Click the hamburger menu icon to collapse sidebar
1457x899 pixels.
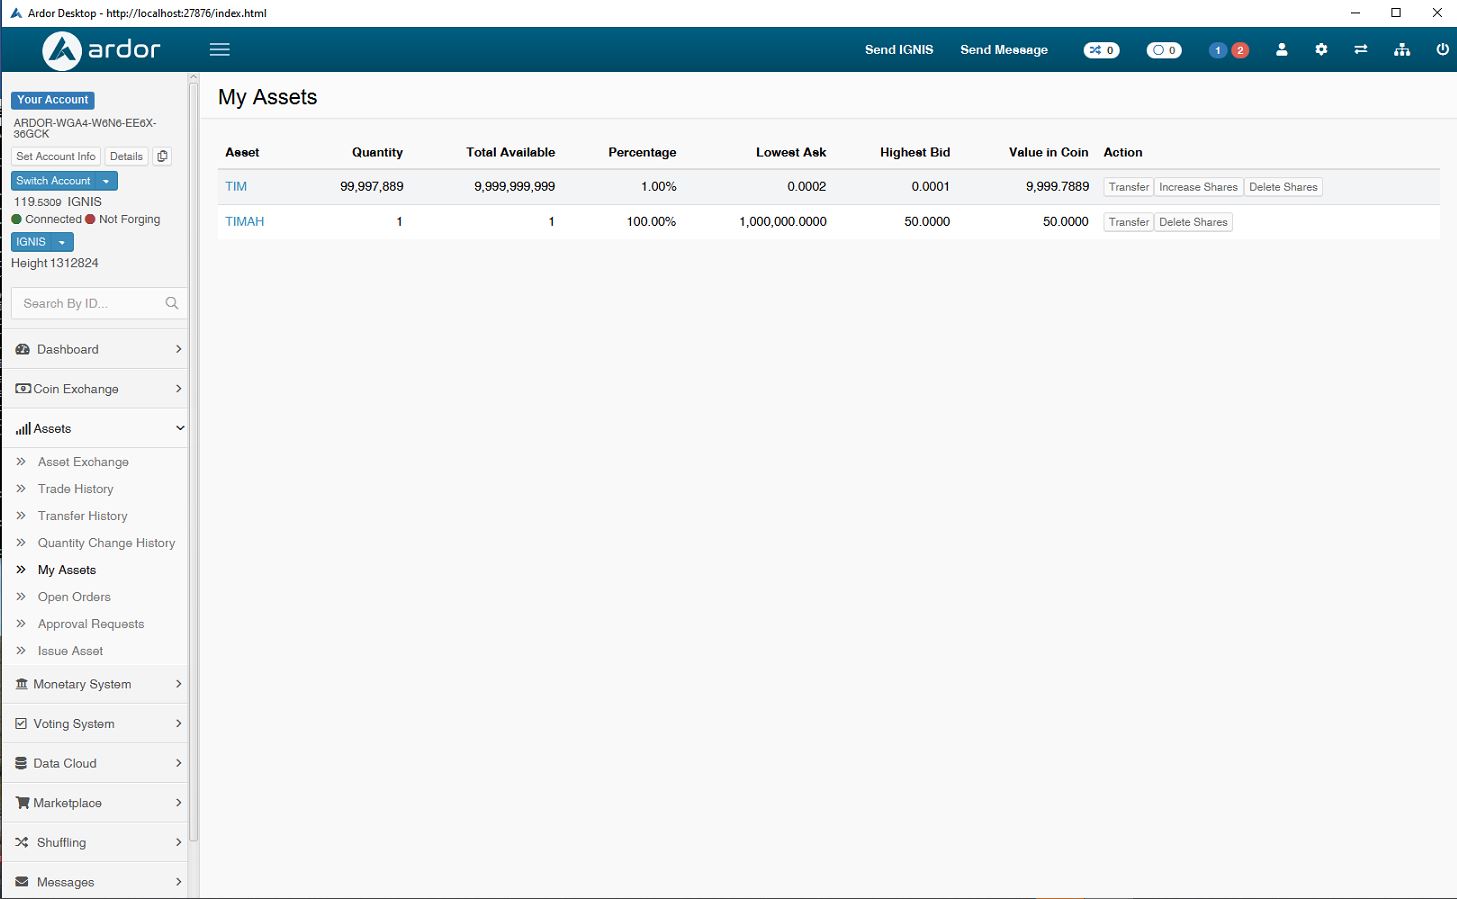click(x=220, y=50)
